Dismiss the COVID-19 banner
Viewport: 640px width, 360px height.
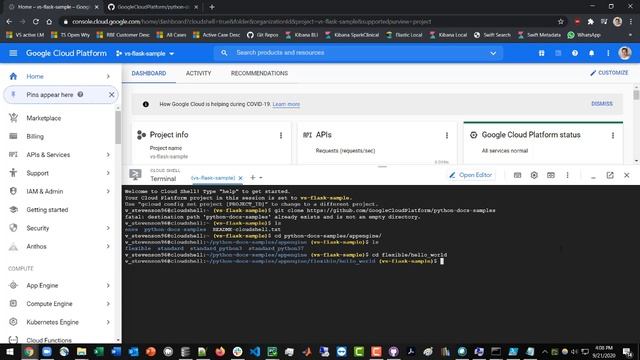pos(602,104)
